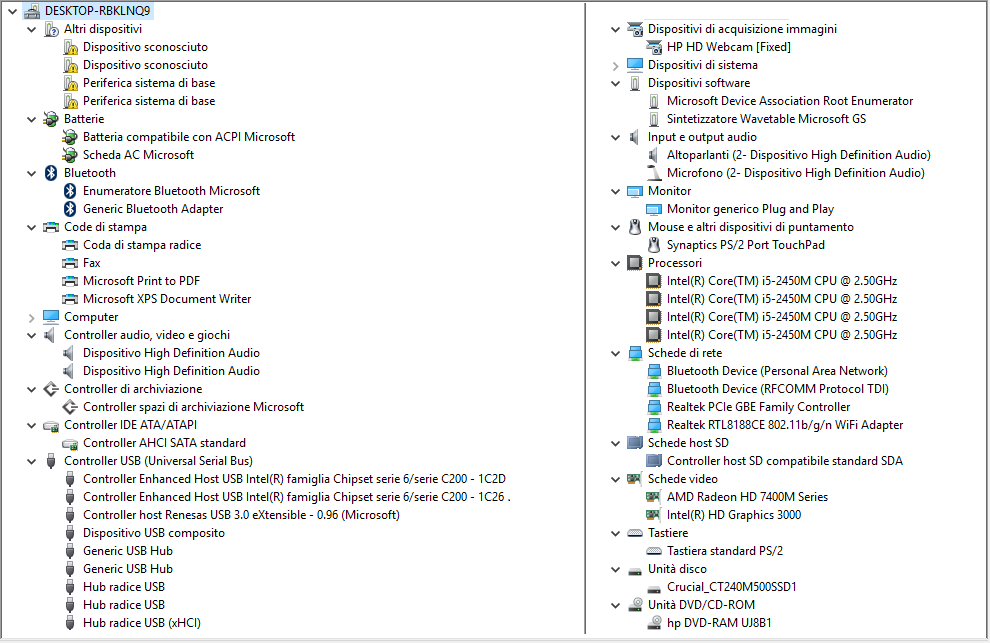Select Altoparlanti (2- Dispositivo High Definition Audio)
The height and width of the screenshot is (643, 990).
tap(799, 155)
